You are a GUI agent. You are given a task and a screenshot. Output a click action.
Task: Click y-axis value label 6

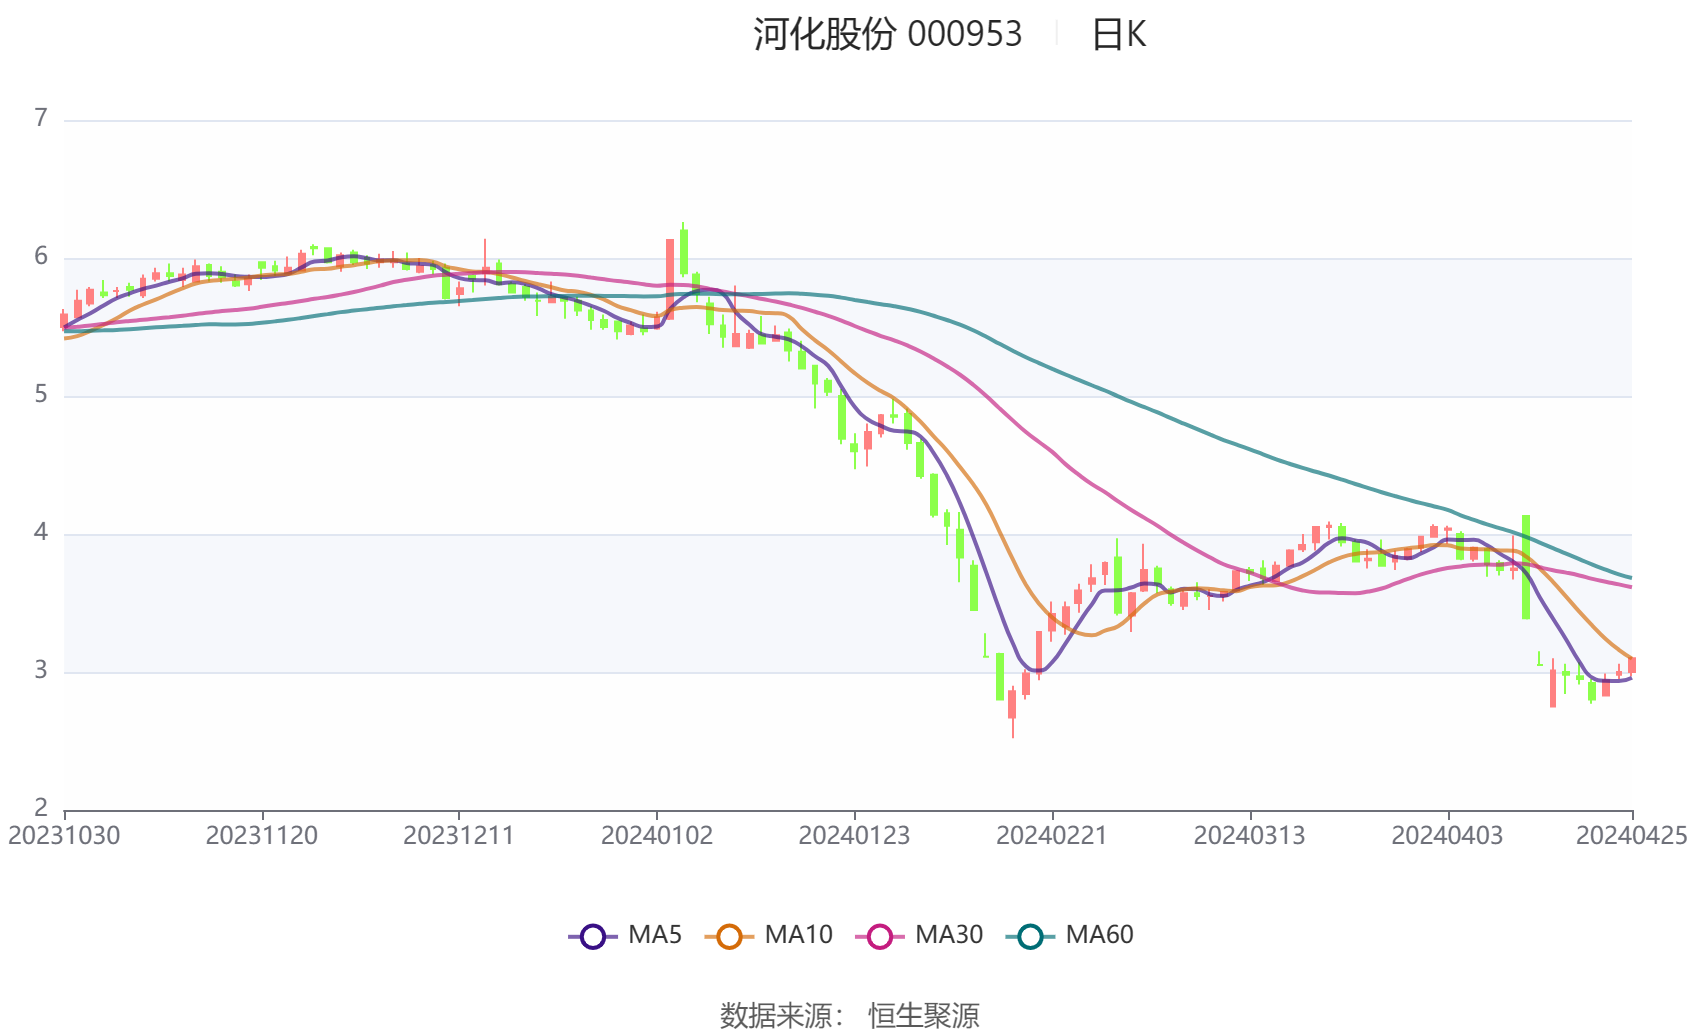click(41, 257)
